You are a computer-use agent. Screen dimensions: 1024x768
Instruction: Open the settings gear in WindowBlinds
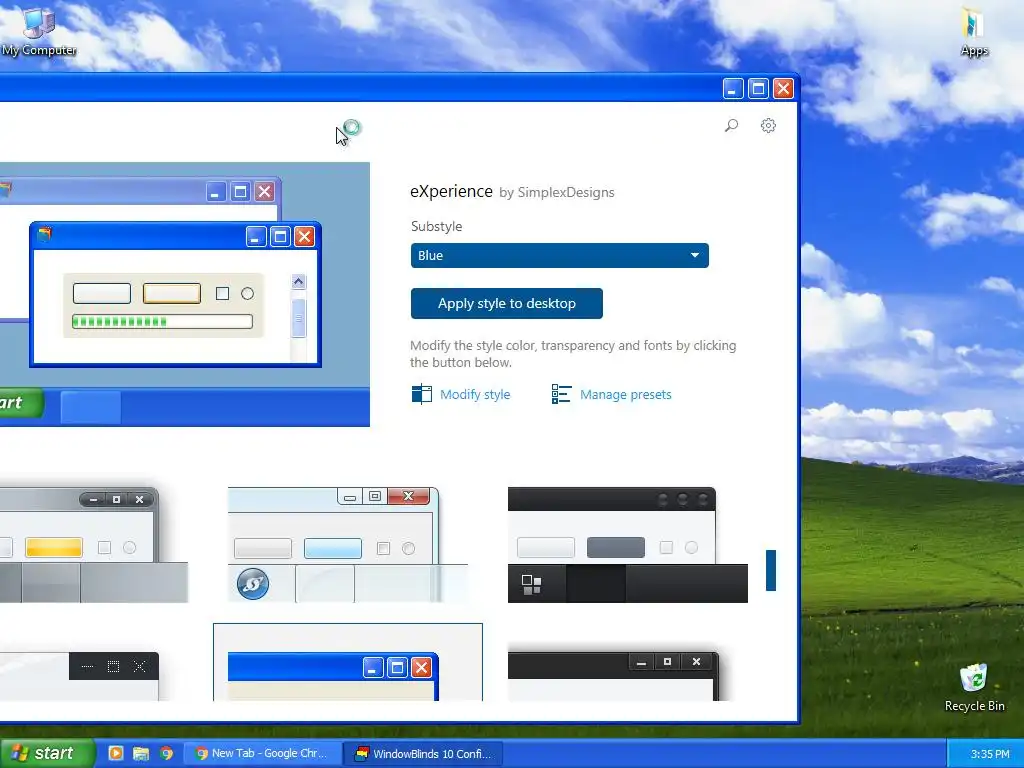pos(768,125)
